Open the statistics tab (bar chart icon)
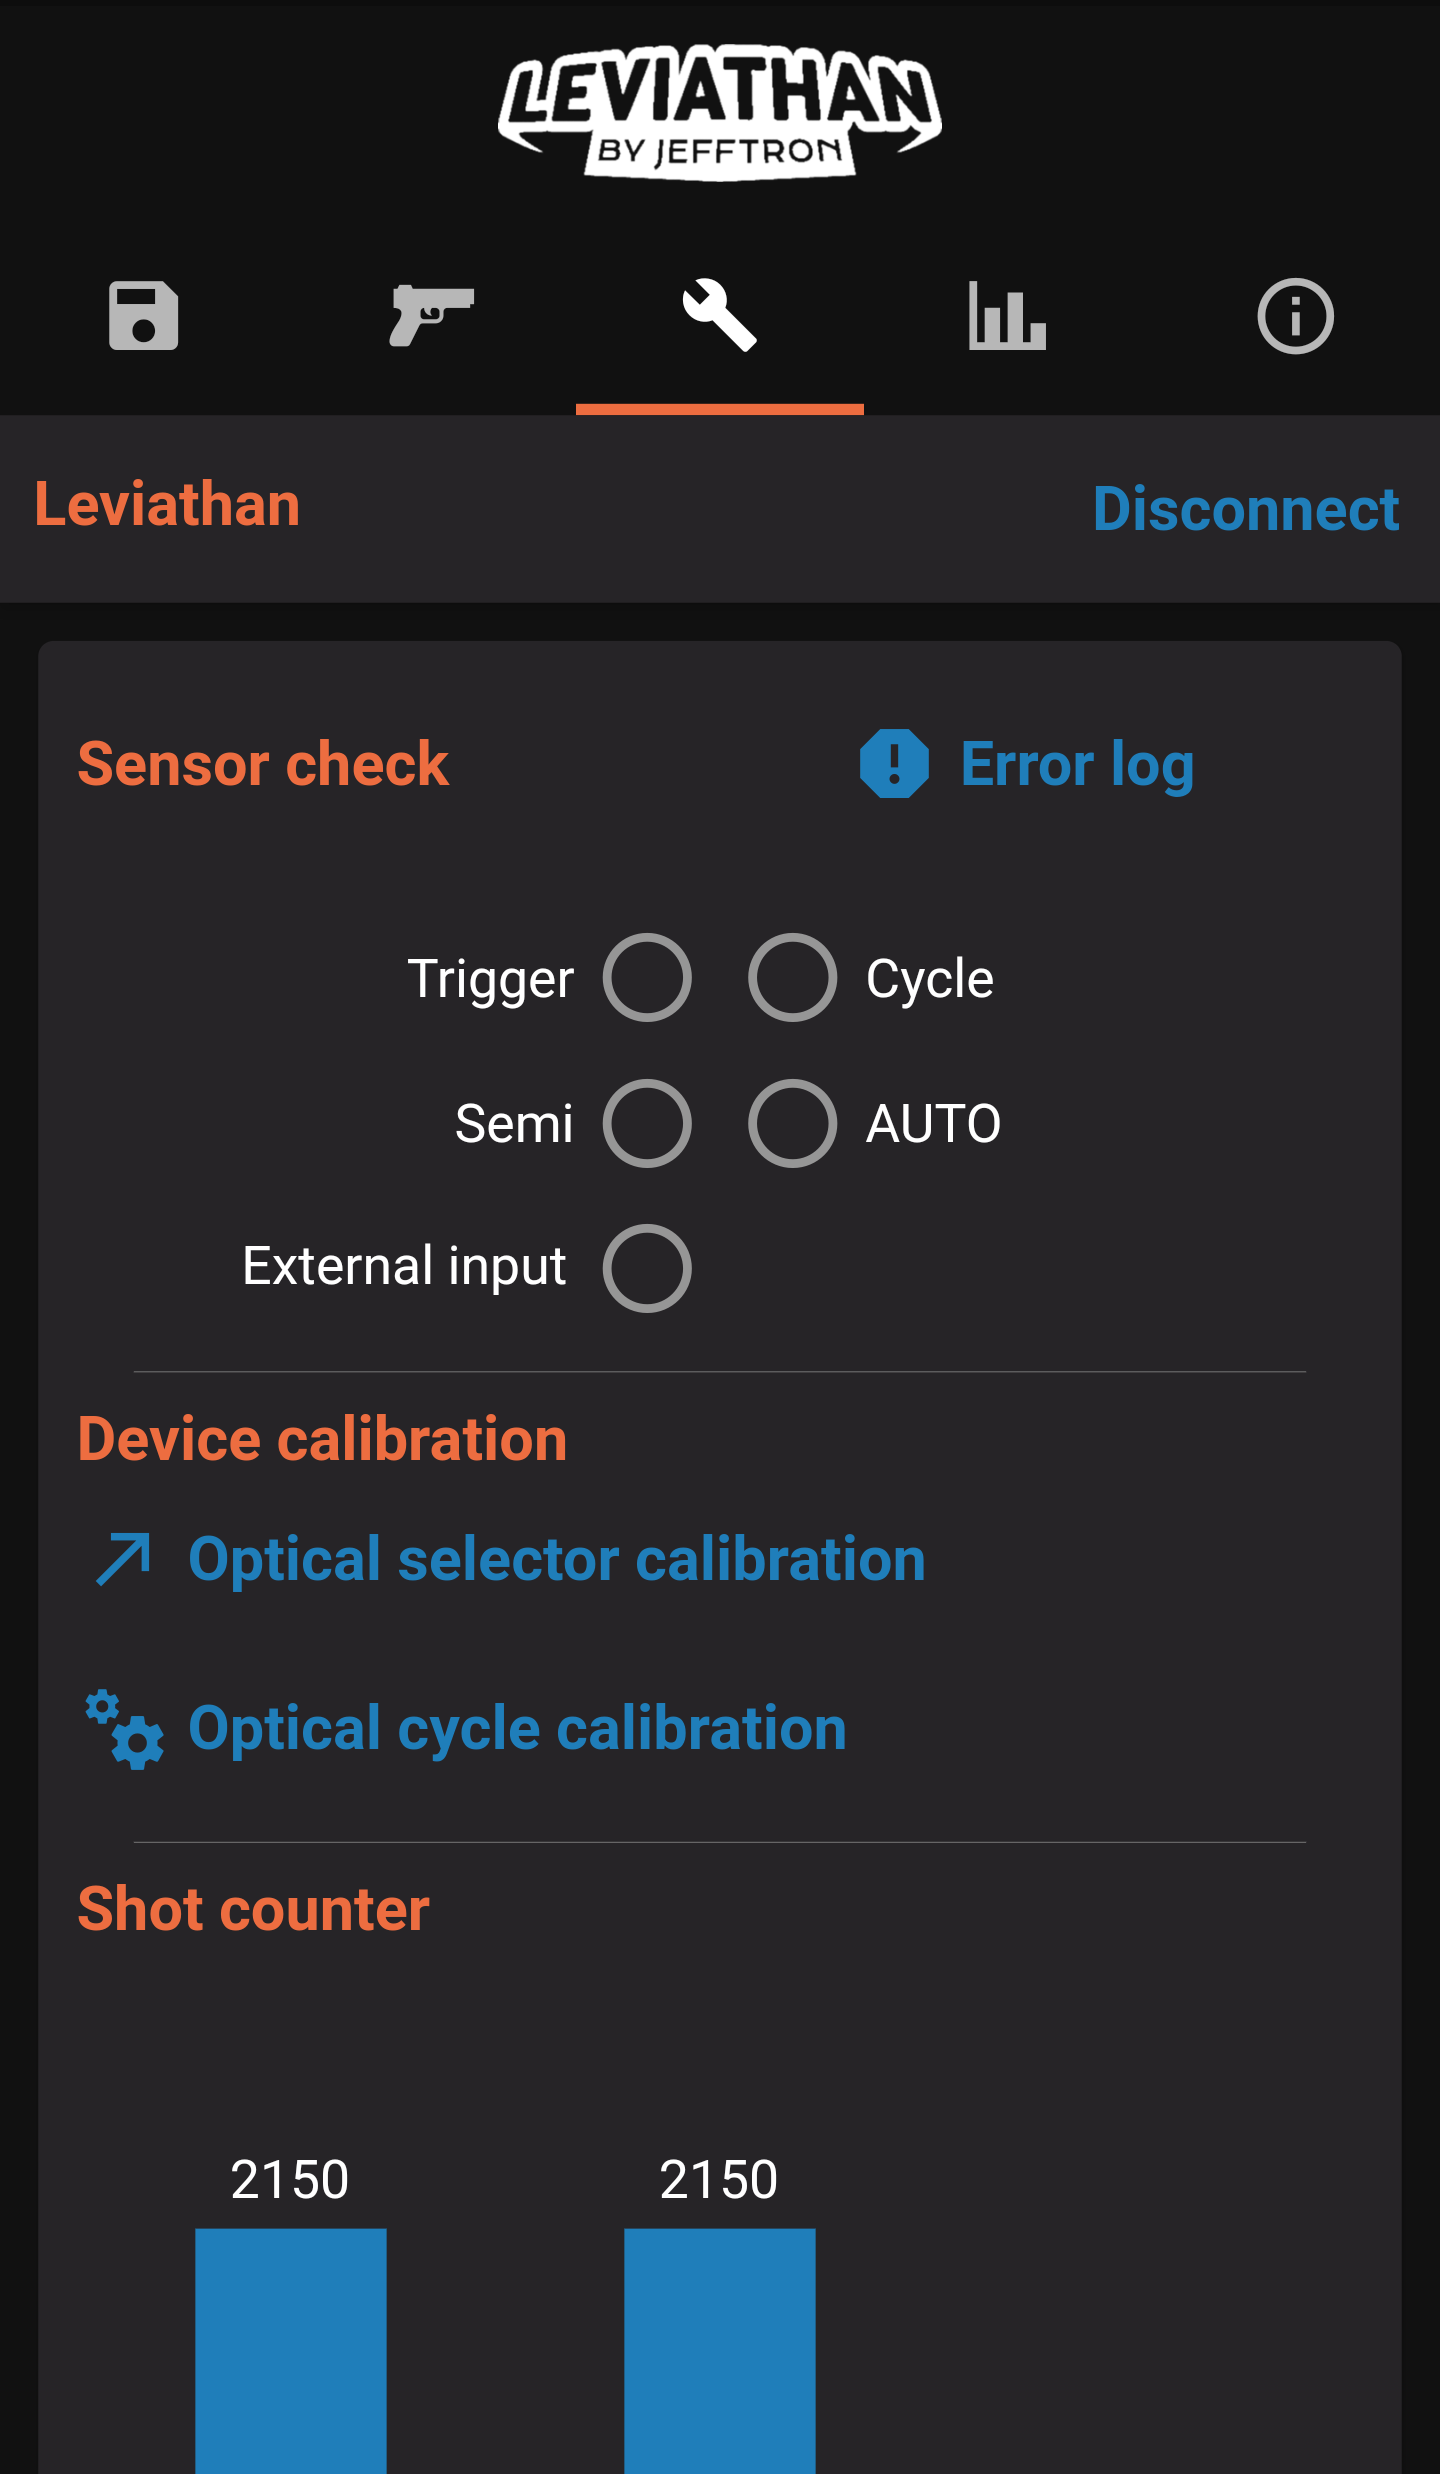This screenshot has width=1440, height=2474. coord(1007,316)
